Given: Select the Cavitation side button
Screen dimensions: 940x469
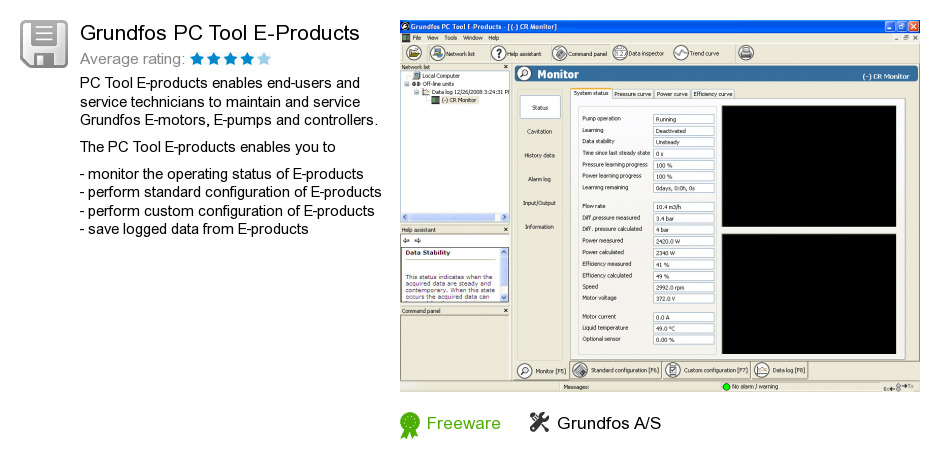Looking at the screenshot, I should (540, 131).
